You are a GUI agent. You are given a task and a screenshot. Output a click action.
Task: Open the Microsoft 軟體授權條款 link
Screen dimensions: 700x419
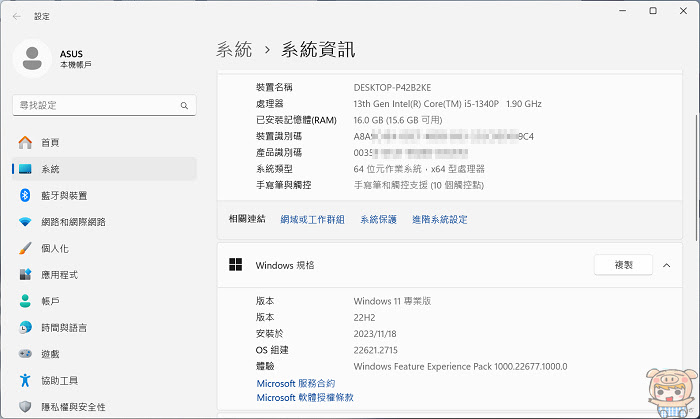click(x=305, y=397)
